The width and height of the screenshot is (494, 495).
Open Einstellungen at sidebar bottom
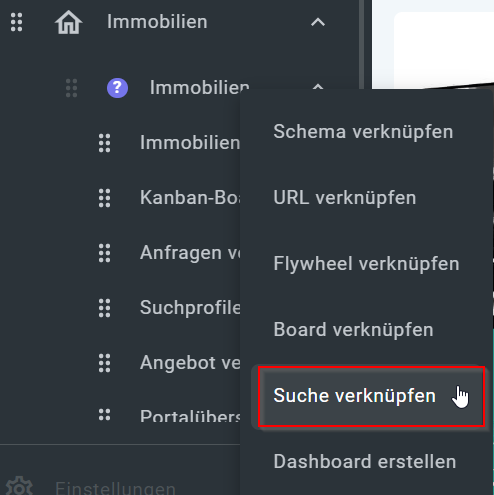(x=115, y=487)
